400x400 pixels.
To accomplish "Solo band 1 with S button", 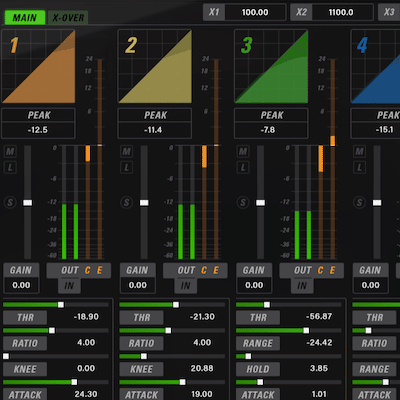I will tap(10, 202).
